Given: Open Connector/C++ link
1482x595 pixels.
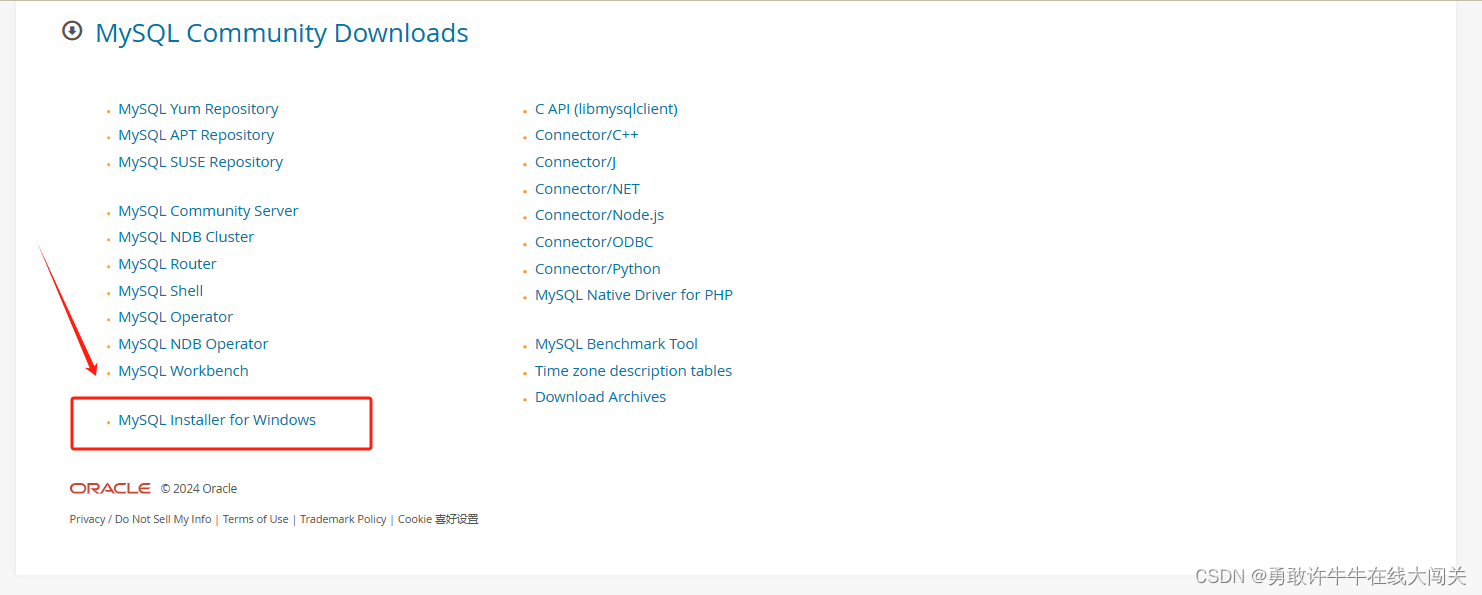Looking at the screenshot, I should (586, 135).
